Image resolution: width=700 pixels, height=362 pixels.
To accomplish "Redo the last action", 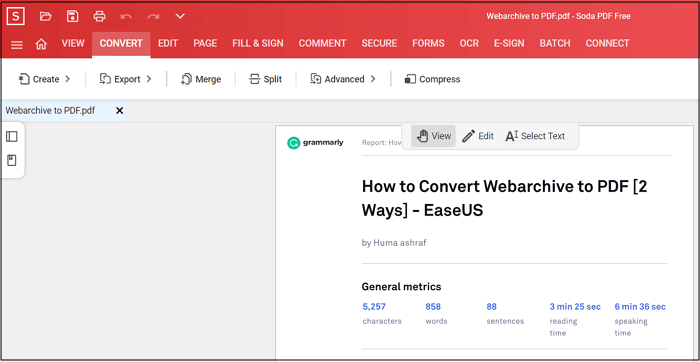I will coord(154,17).
